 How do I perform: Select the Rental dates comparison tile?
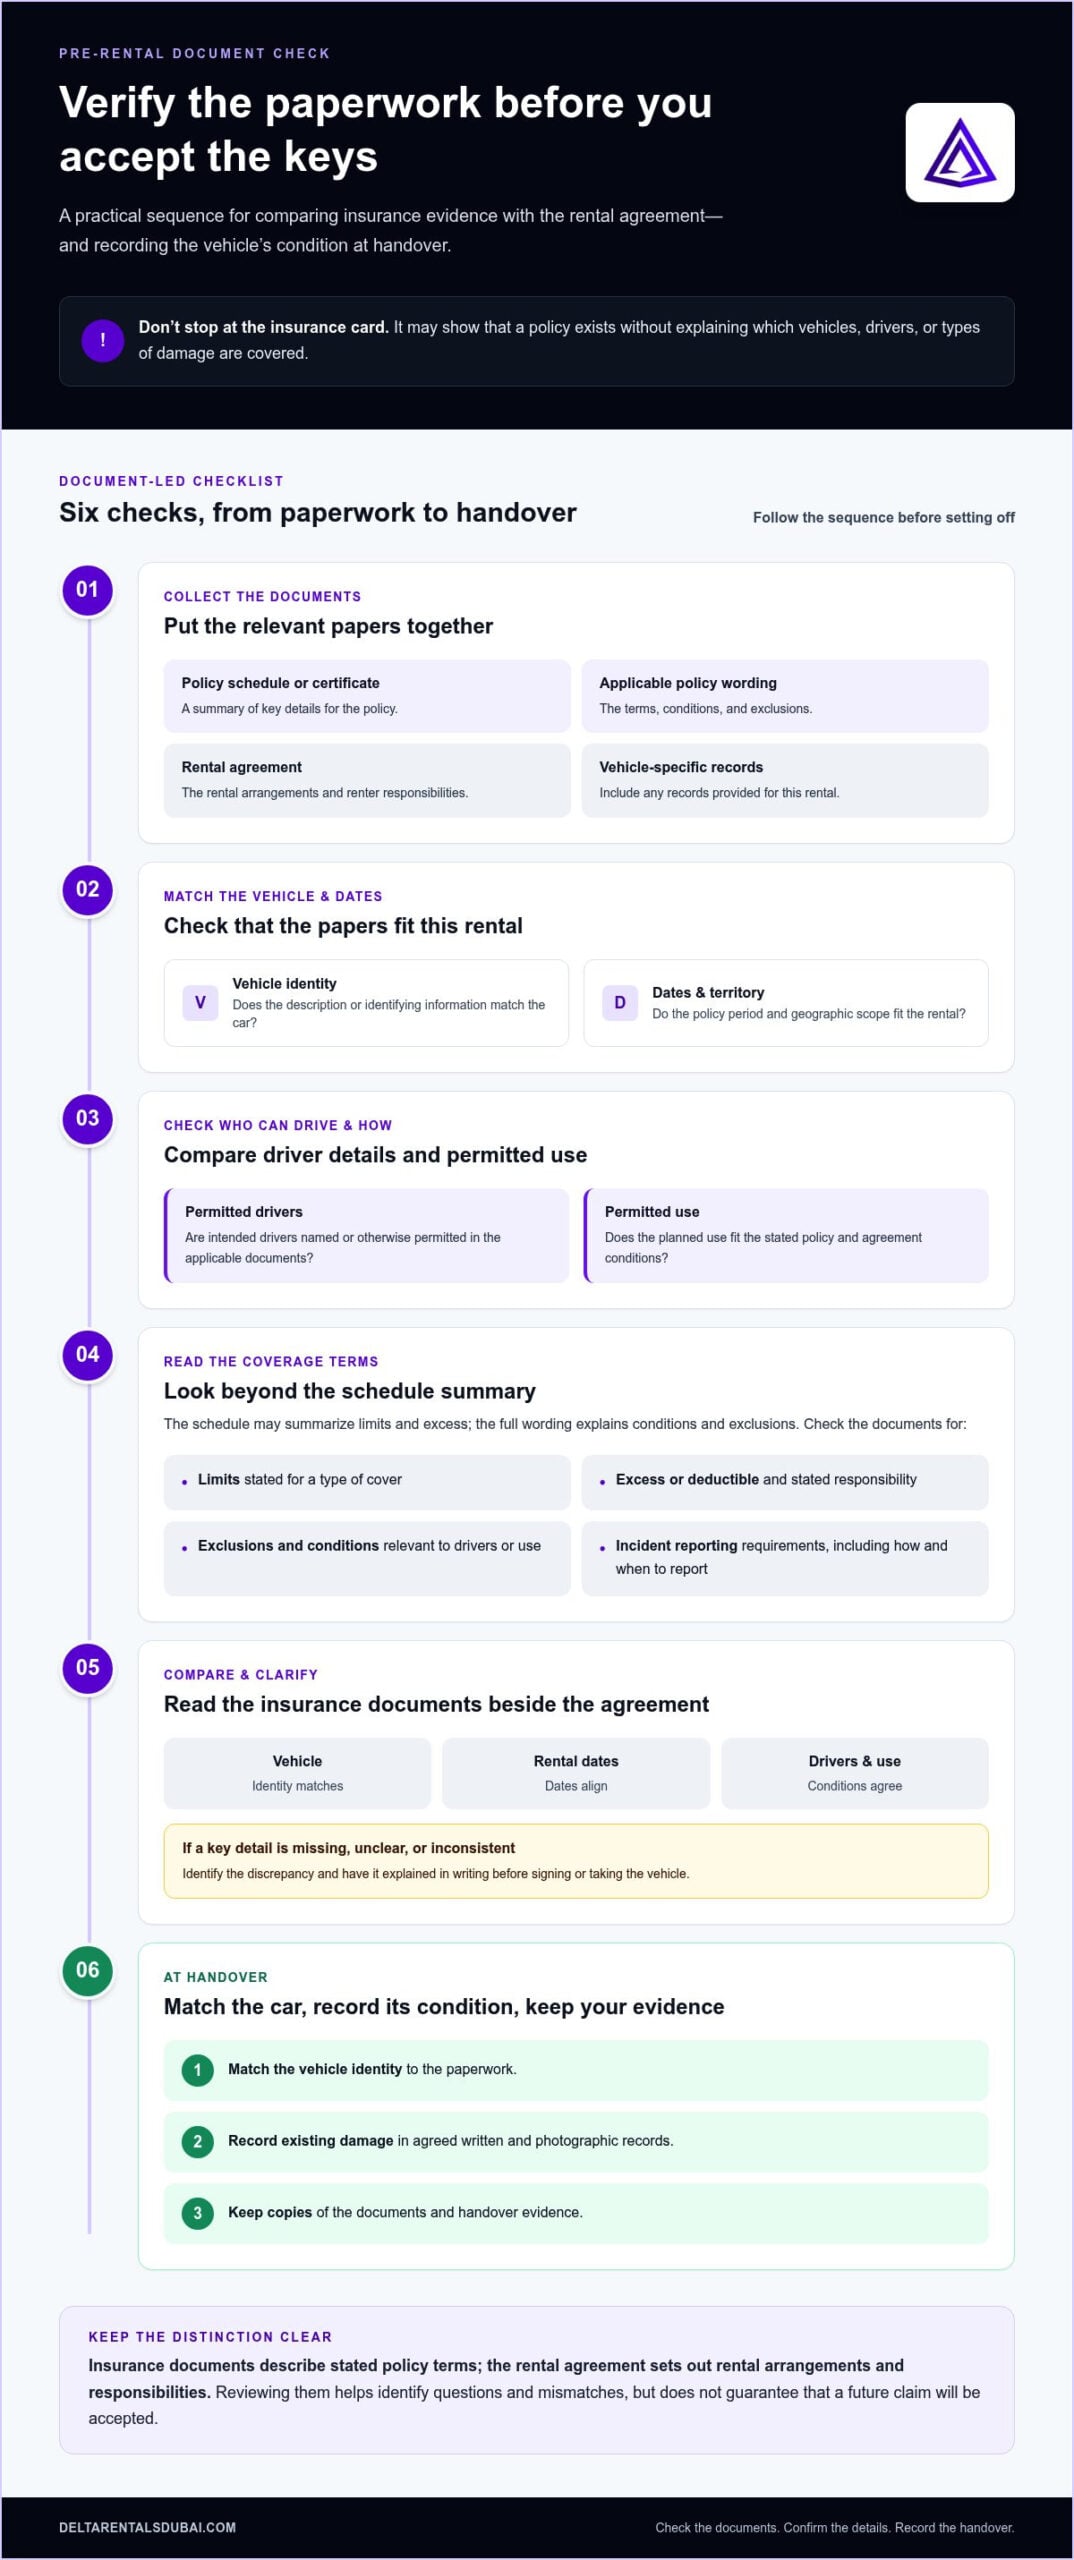(x=576, y=1773)
